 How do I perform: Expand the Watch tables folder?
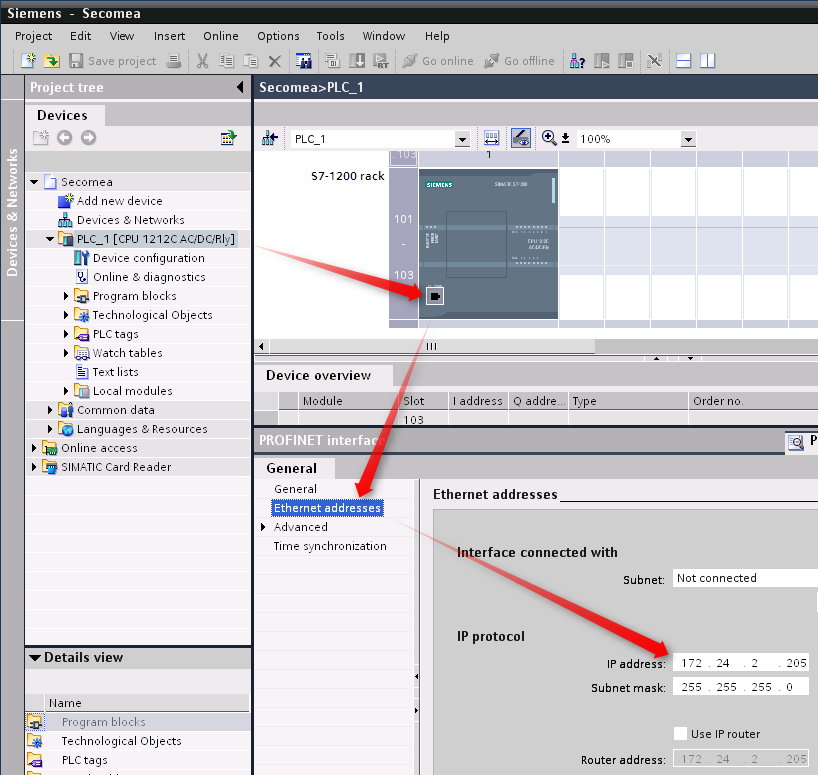(x=66, y=353)
